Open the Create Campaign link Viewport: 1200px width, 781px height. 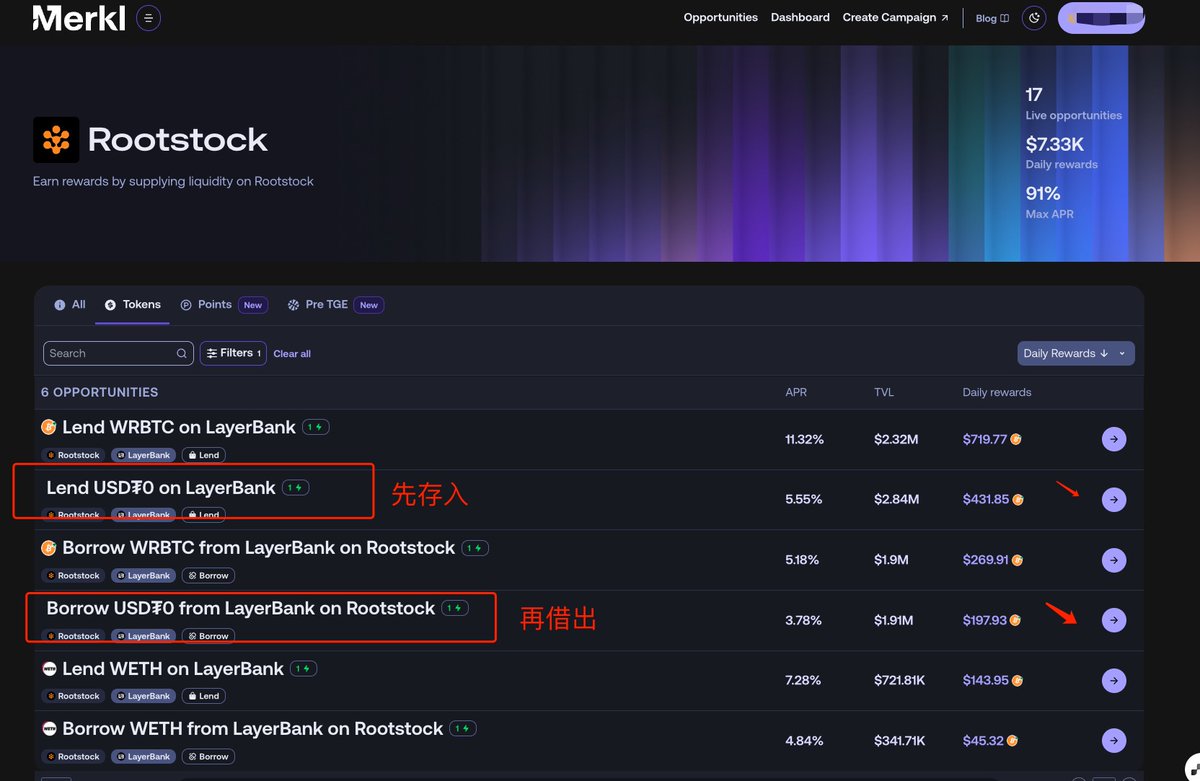[895, 18]
